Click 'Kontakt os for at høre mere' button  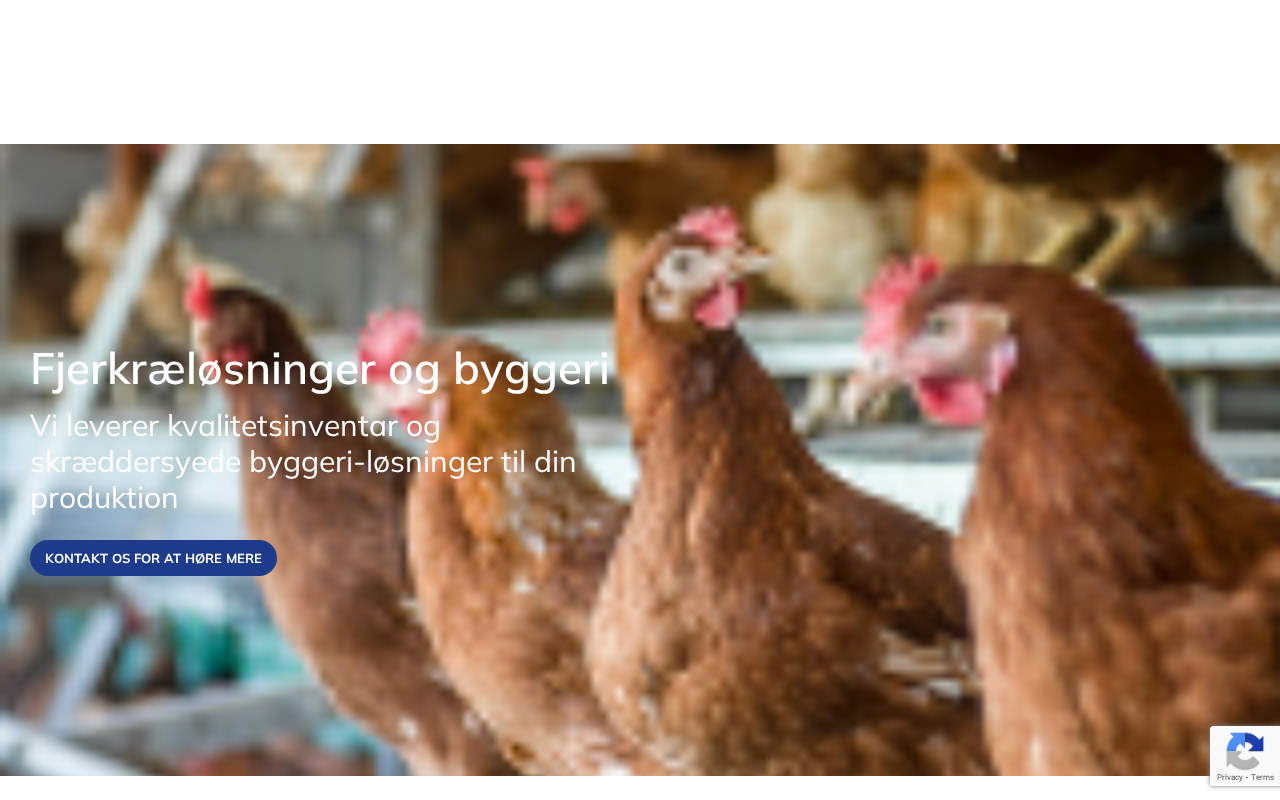pyautogui.click(x=153, y=558)
